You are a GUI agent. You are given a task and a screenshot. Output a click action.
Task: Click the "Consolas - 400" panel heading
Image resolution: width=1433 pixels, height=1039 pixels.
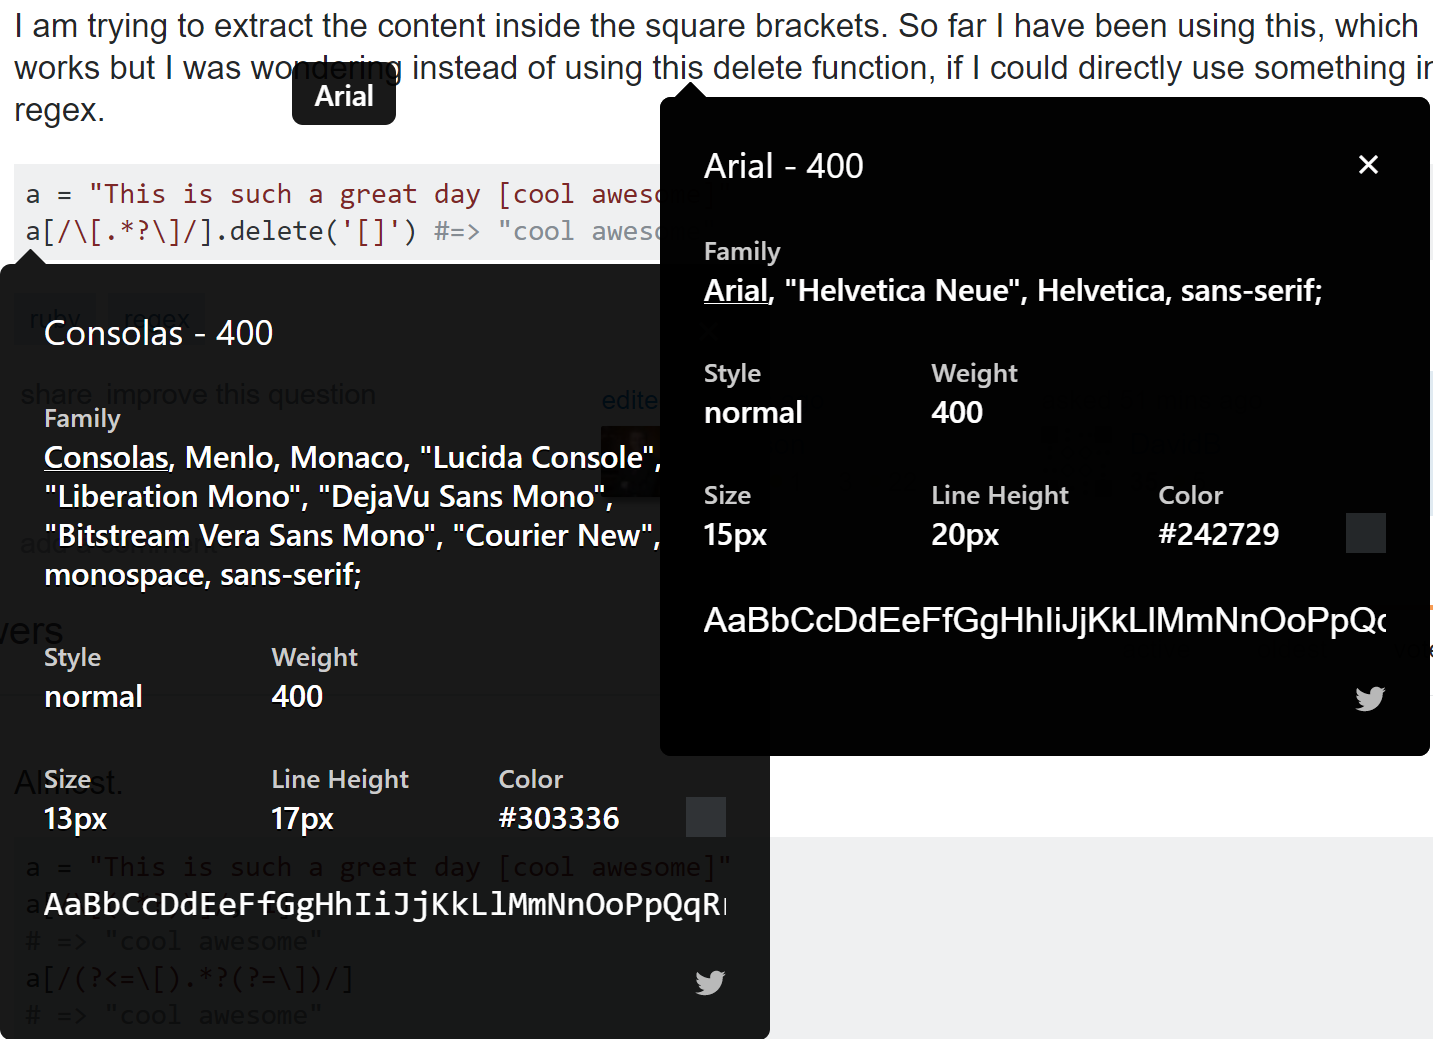[158, 333]
